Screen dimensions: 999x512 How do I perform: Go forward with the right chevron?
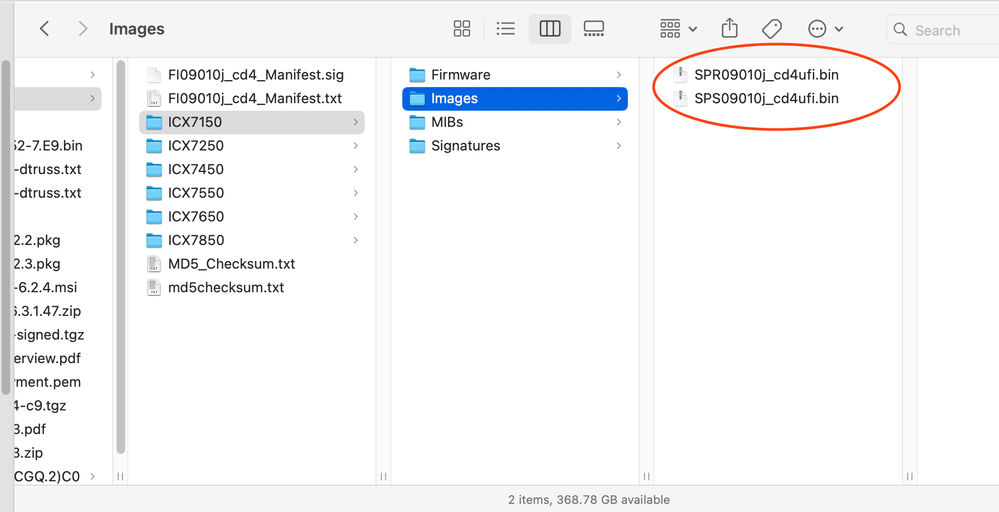(x=82, y=29)
